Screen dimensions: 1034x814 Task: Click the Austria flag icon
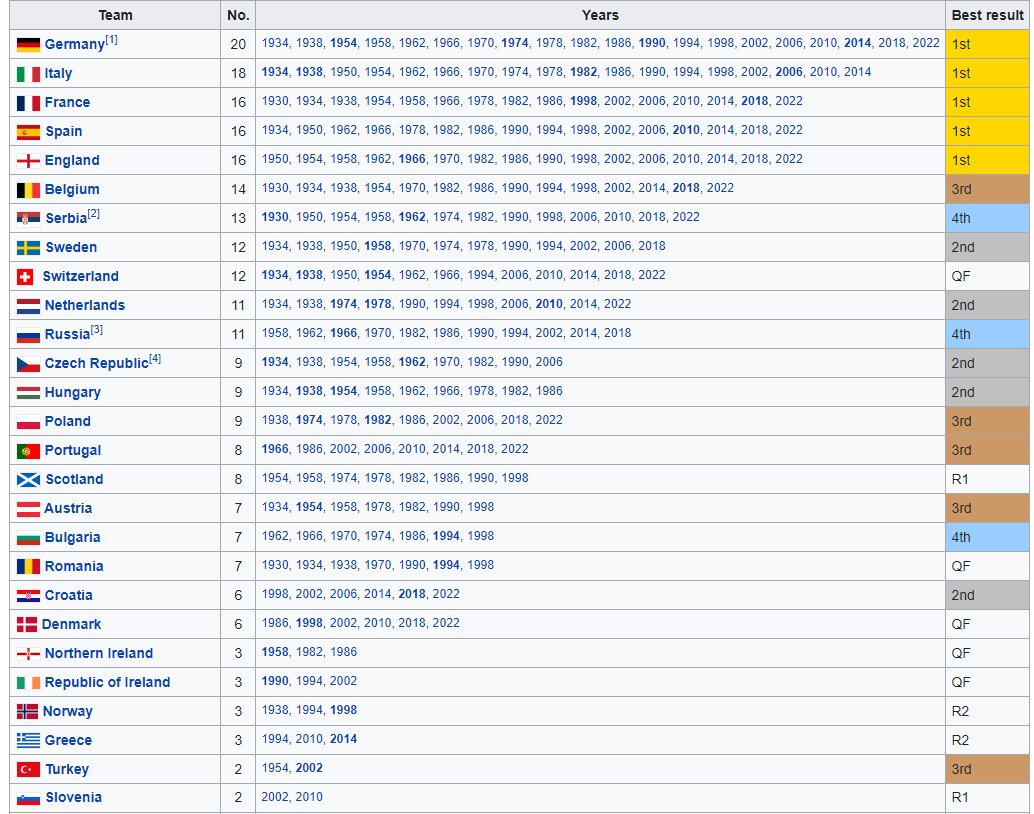pos(28,509)
